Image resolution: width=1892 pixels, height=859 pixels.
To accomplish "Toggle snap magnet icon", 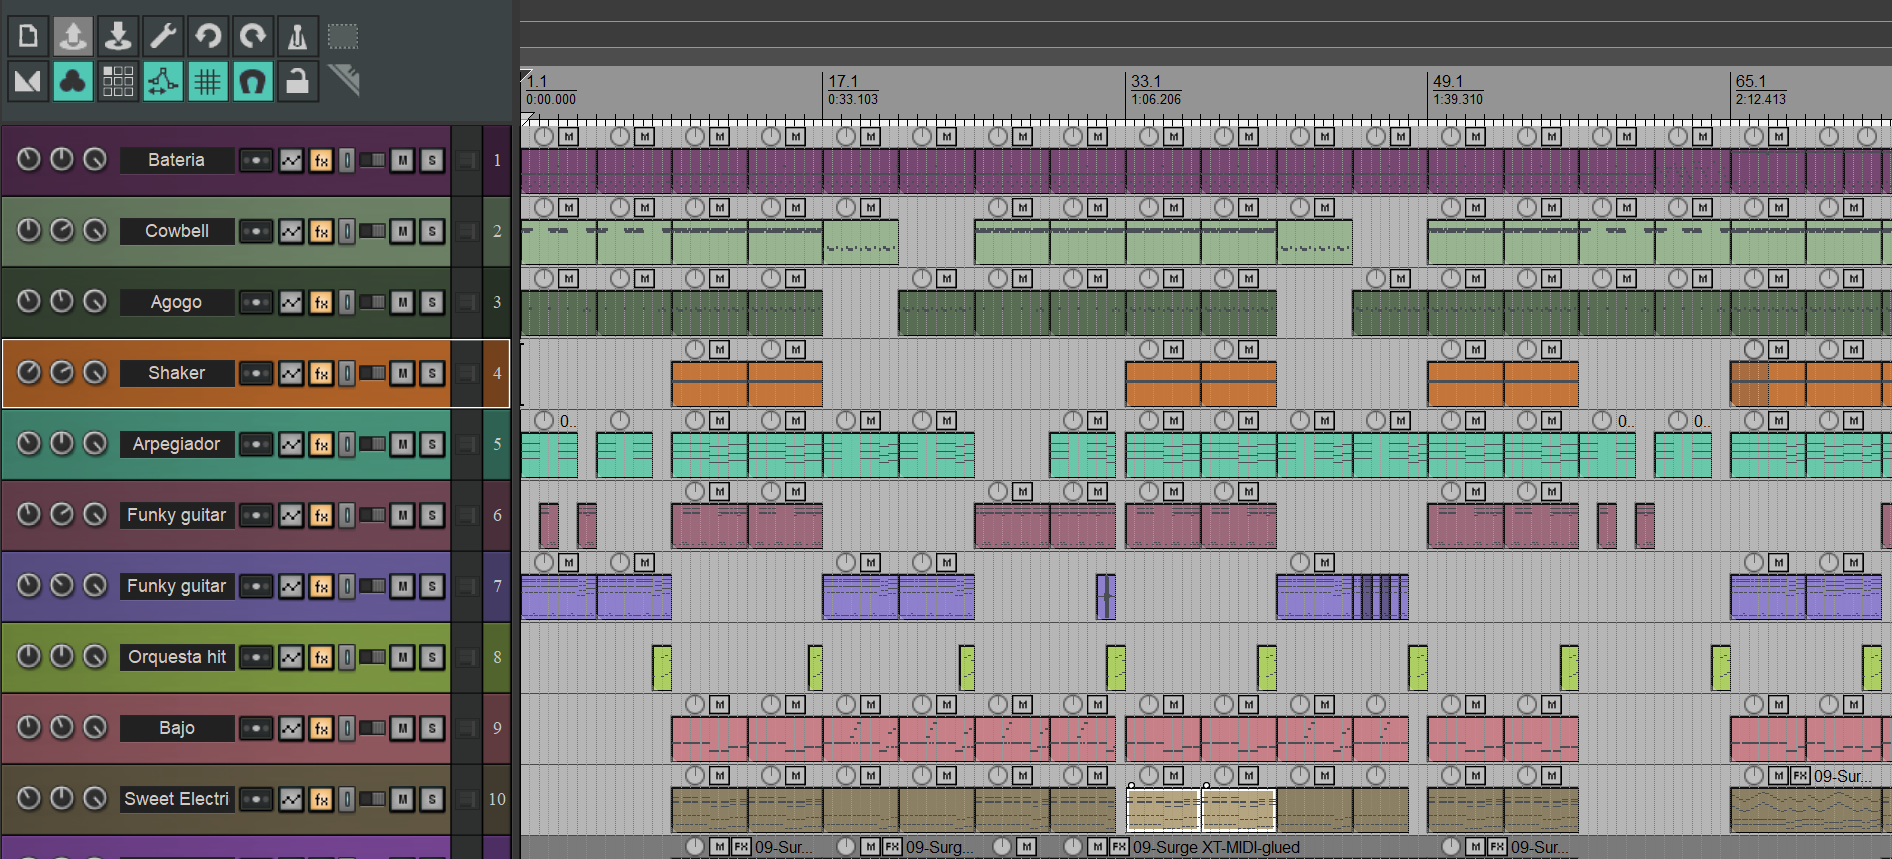I will coord(253,81).
